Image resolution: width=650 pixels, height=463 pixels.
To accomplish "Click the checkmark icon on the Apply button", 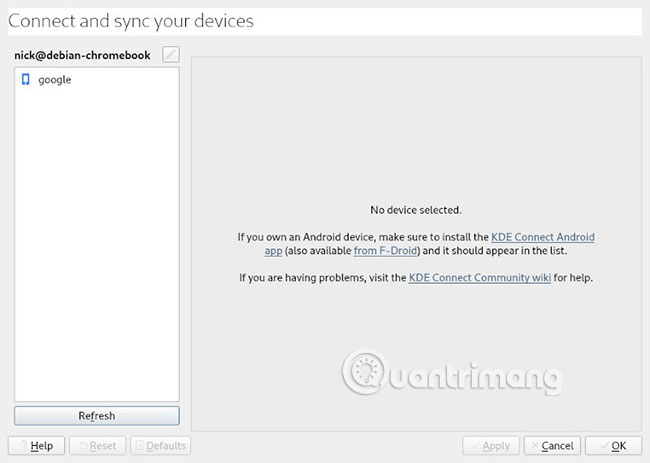I will point(475,446).
